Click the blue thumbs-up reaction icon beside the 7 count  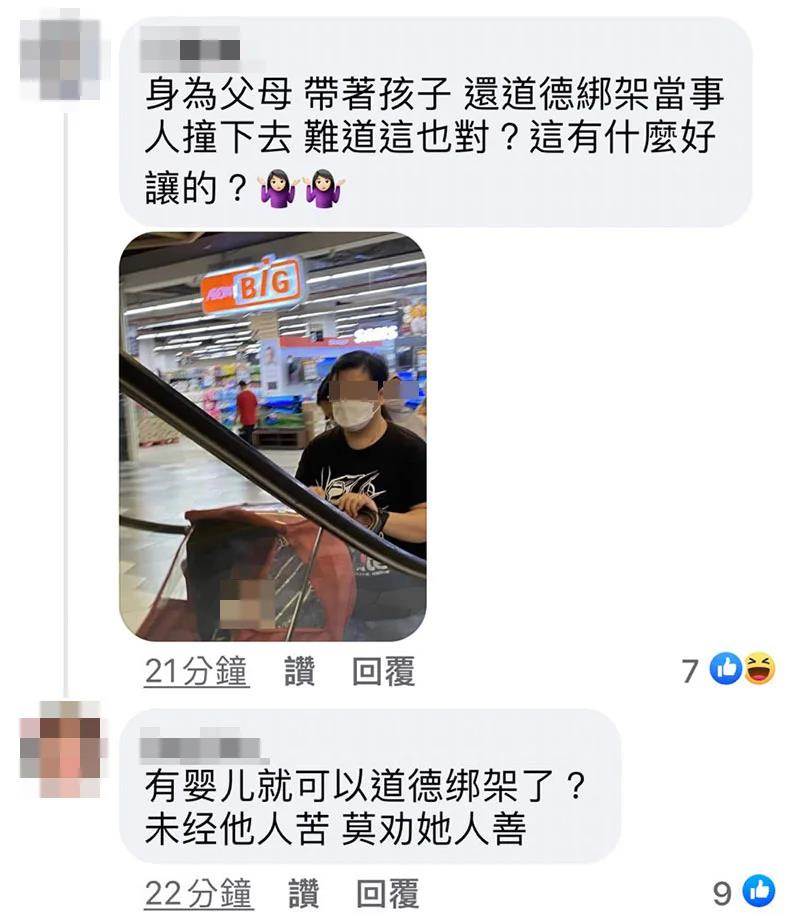tap(726, 669)
